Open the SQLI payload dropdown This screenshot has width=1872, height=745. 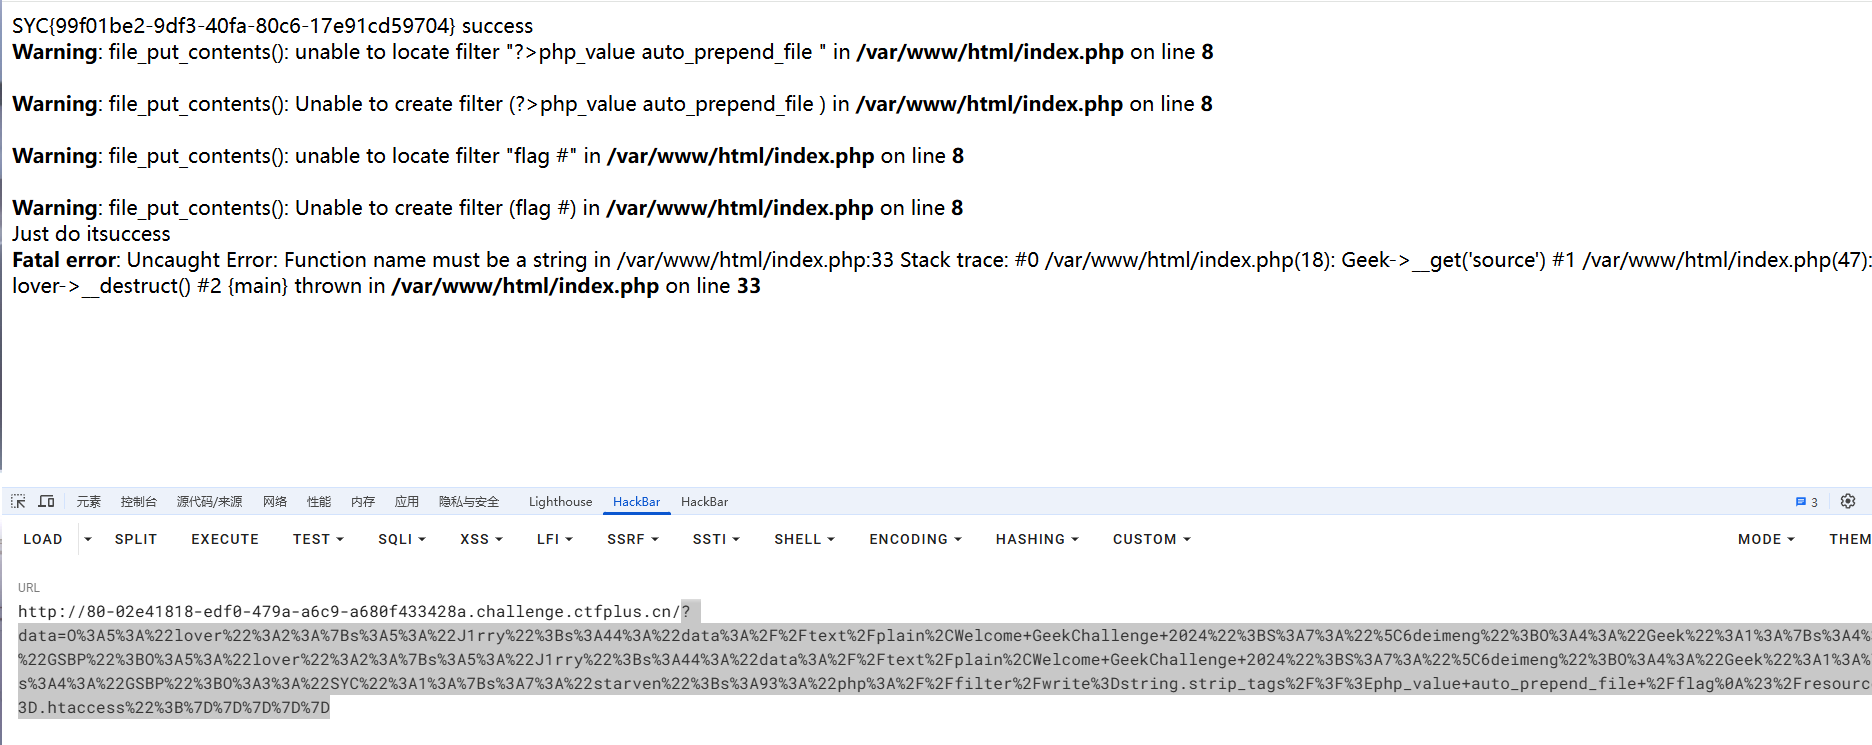[x=401, y=539]
